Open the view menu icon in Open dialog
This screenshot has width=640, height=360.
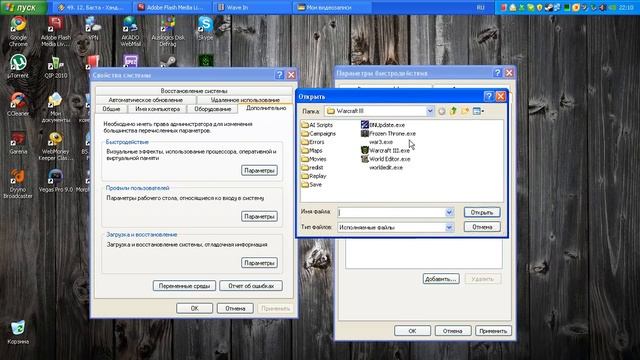click(x=478, y=111)
